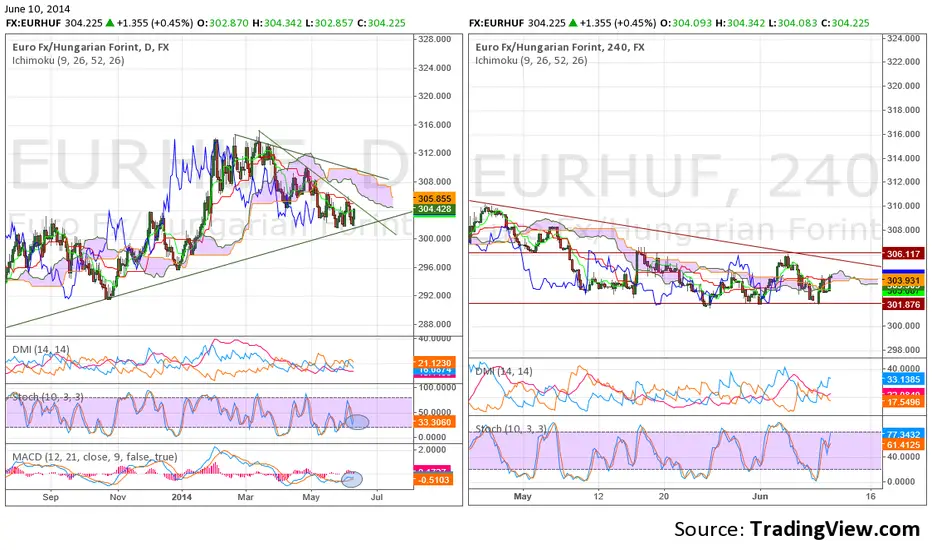The height and width of the screenshot is (550, 932).
Task: Select the MACD (12, 21, close, 9, false, true) label
Action: pyautogui.click(x=95, y=457)
